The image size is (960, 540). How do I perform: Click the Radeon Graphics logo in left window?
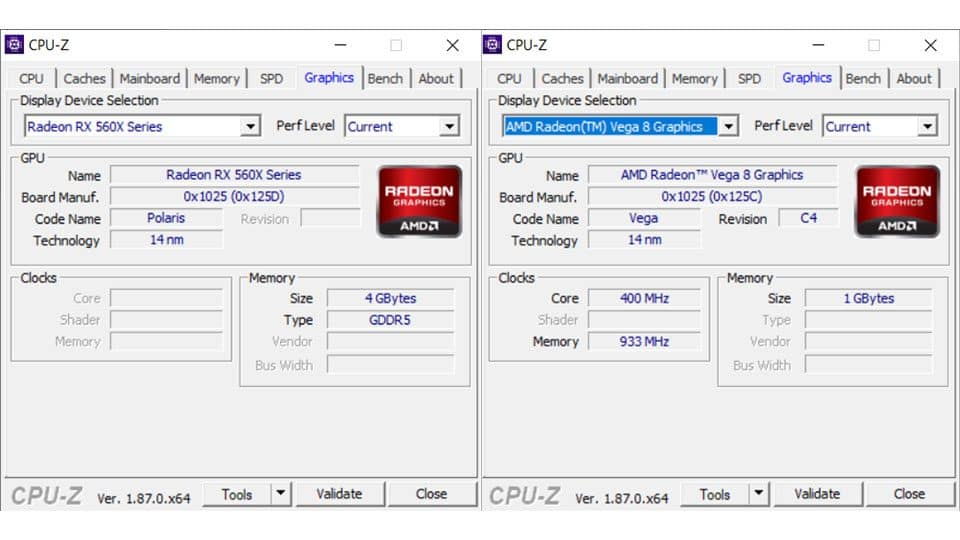tap(419, 201)
